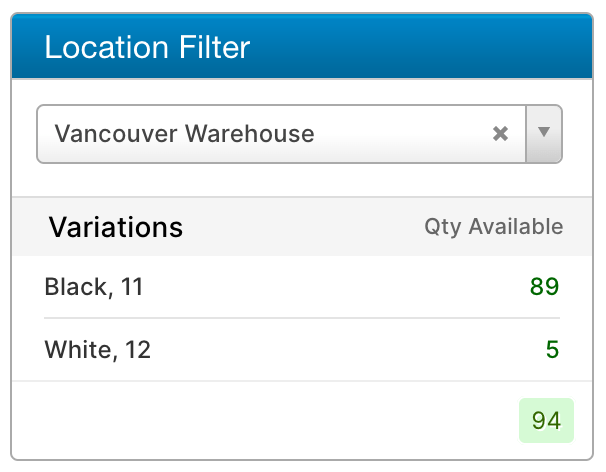Click the word Available in the column header

click(515, 227)
